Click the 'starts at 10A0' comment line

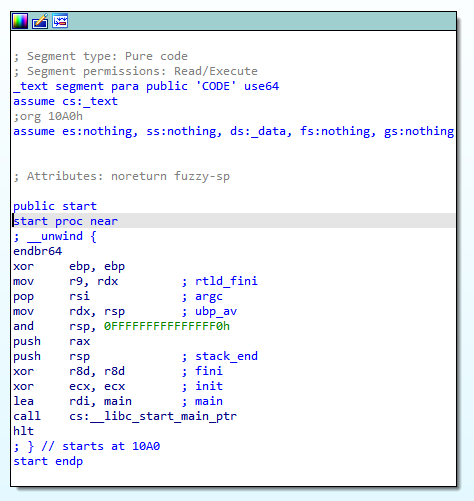coord(87,446)
